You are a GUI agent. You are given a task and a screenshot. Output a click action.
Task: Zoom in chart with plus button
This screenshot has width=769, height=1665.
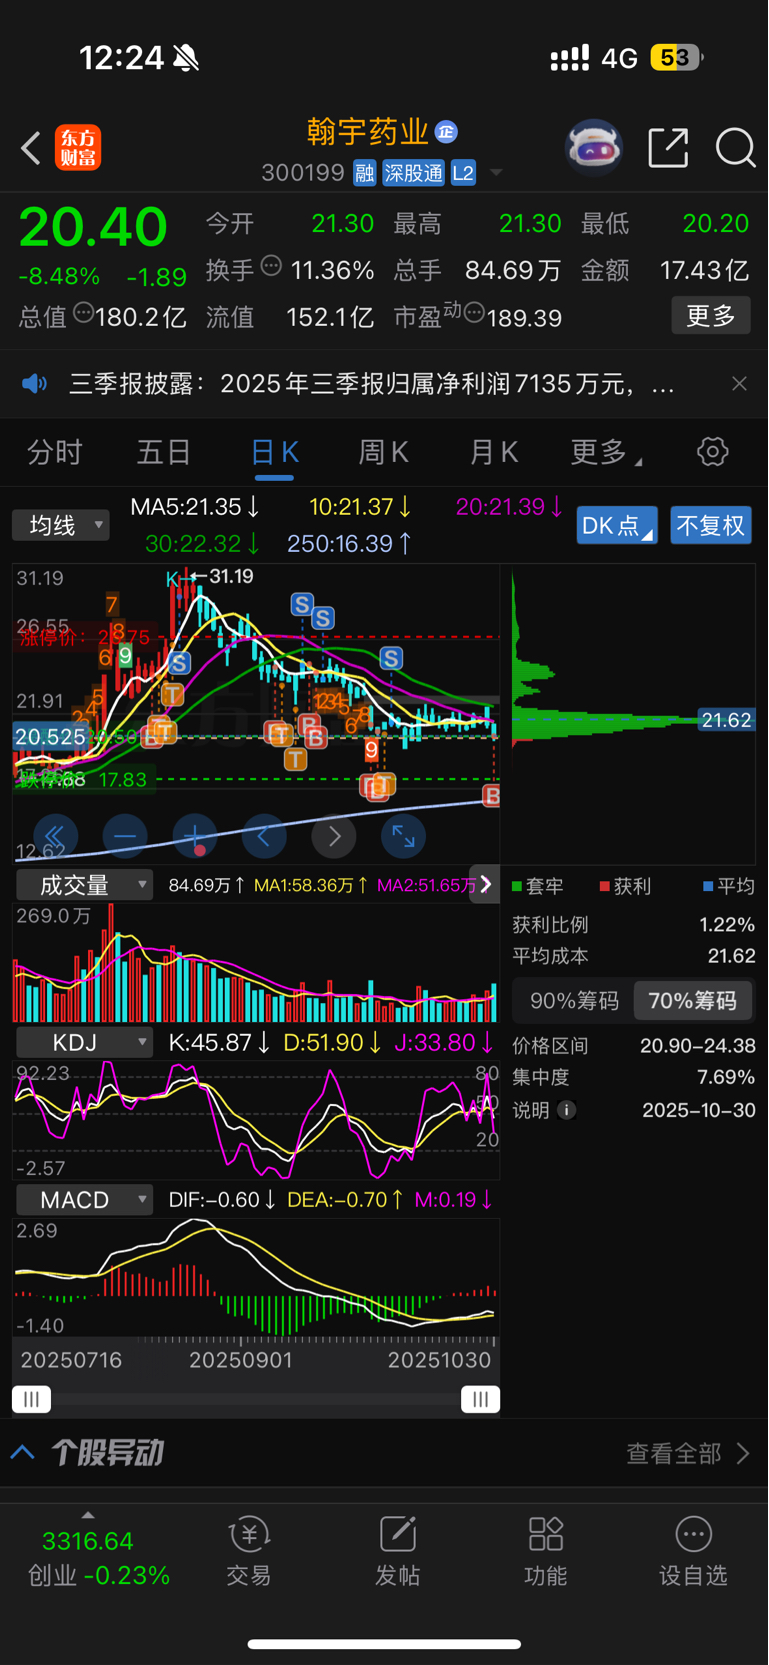(x=195, y=836)
